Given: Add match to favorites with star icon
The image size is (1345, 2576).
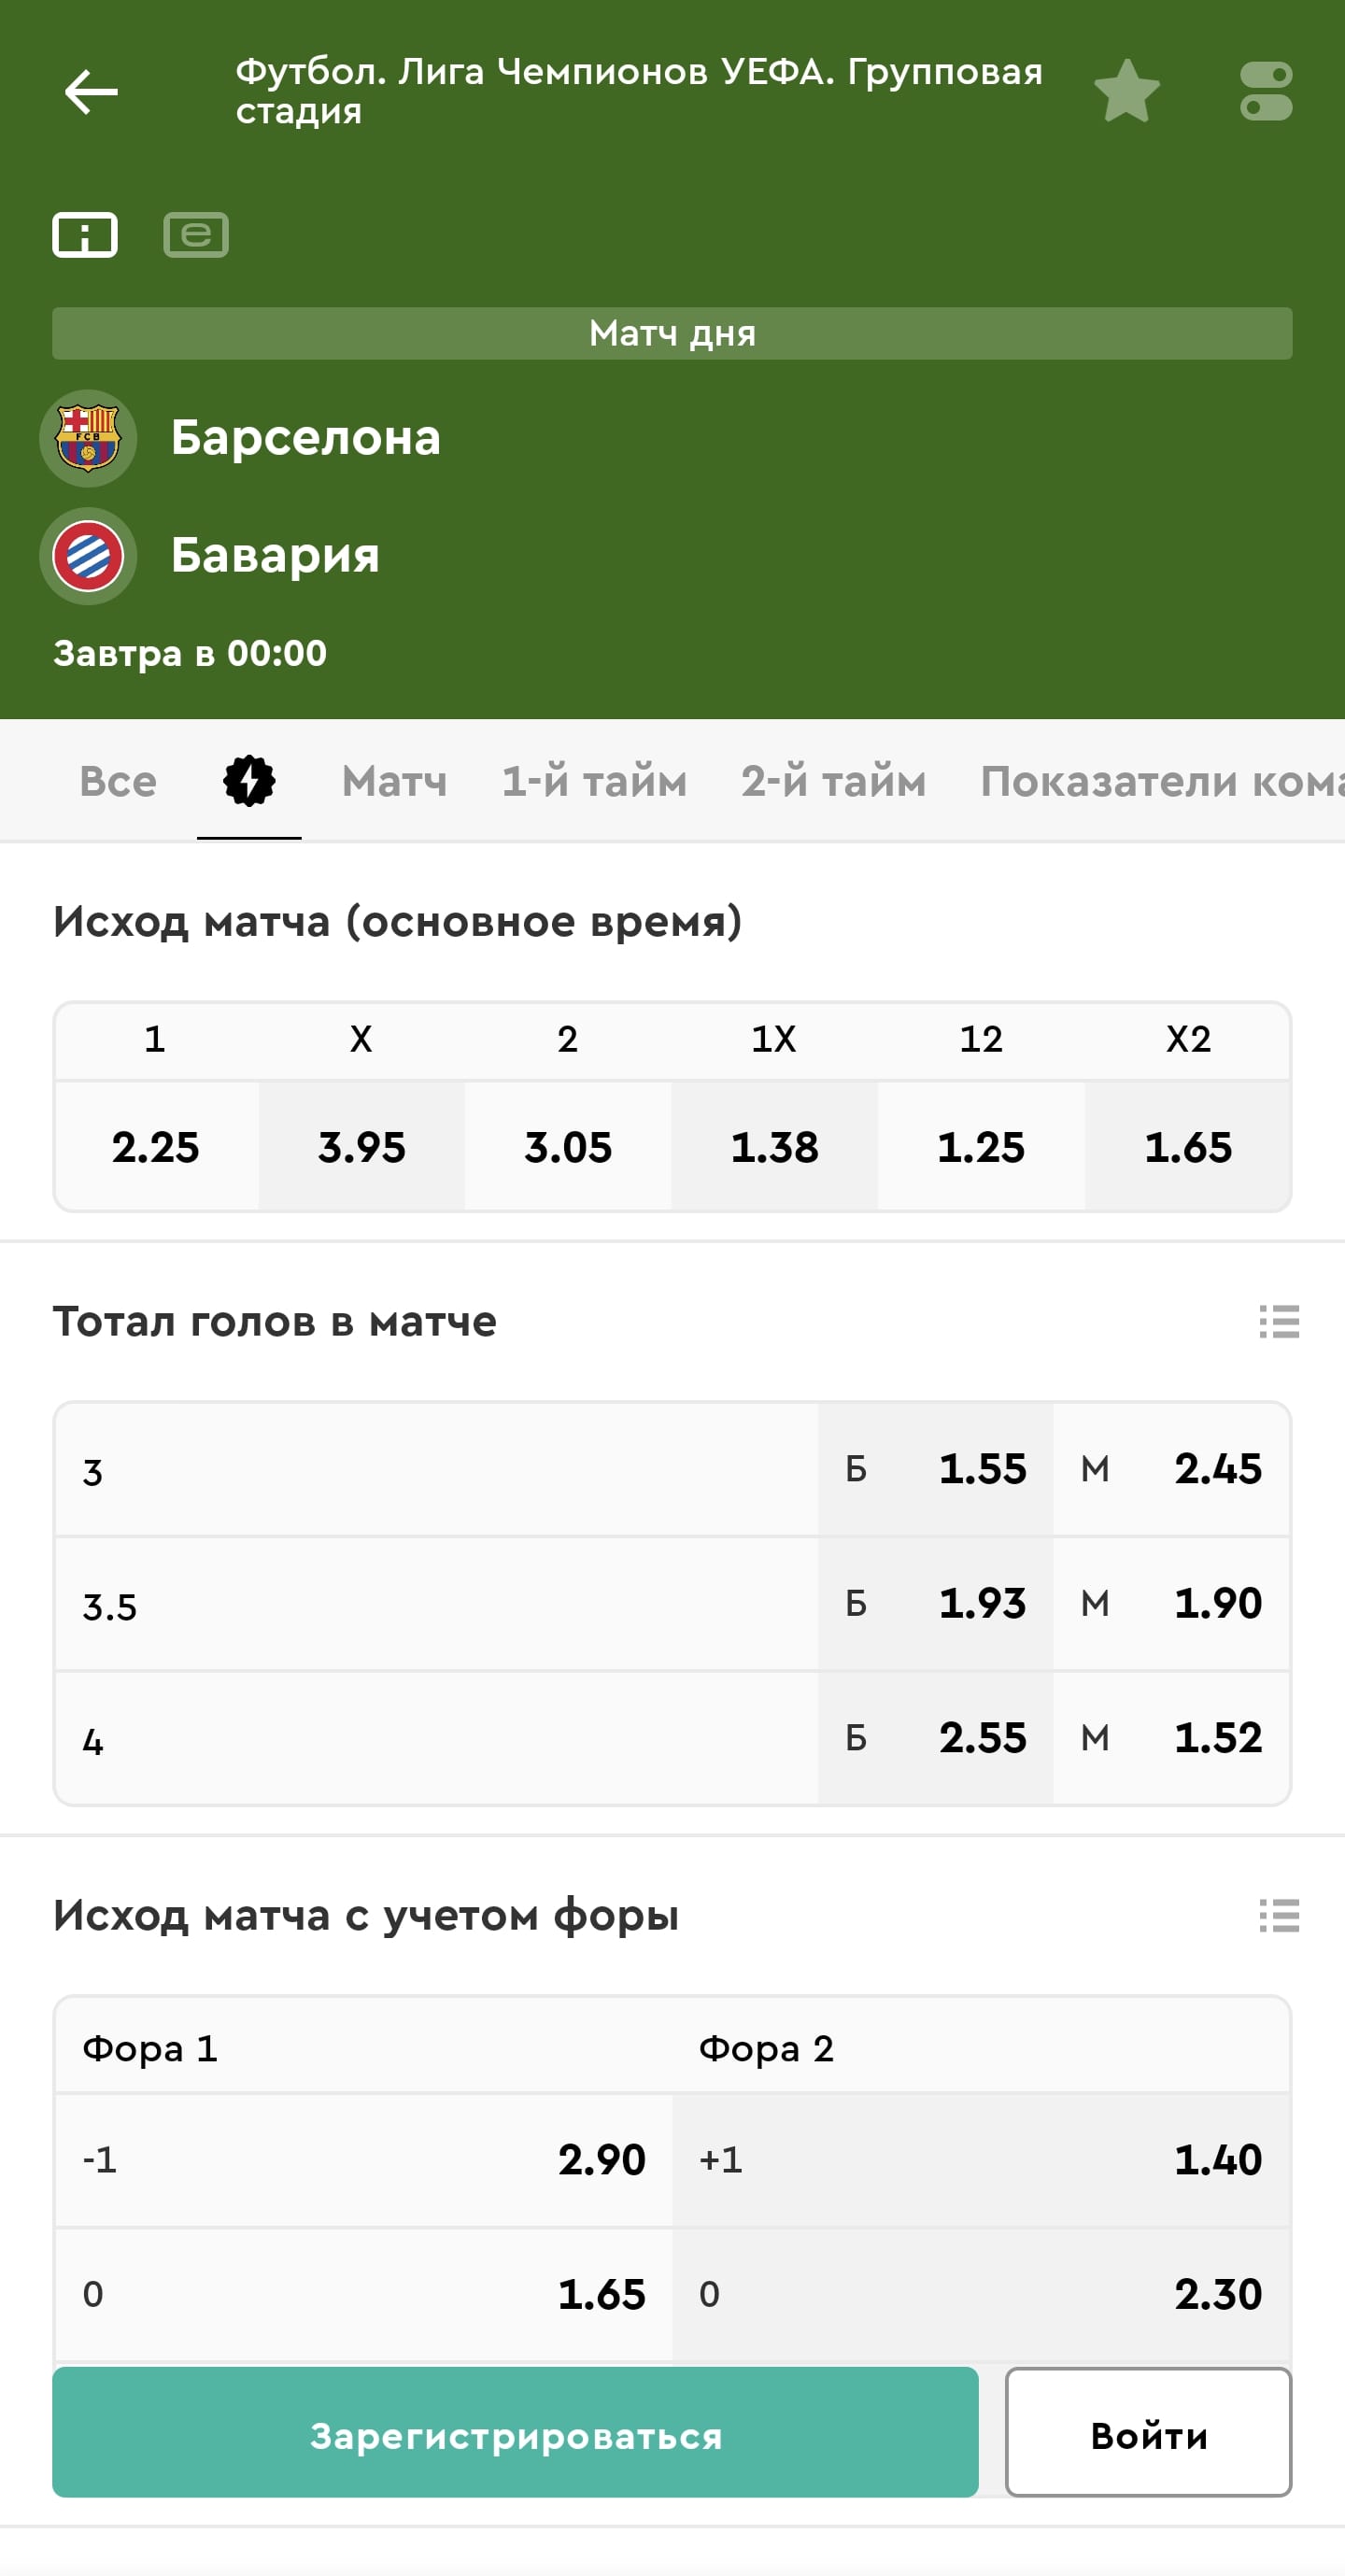Looking at the screenshot, I should click(x=1126, y=92).
